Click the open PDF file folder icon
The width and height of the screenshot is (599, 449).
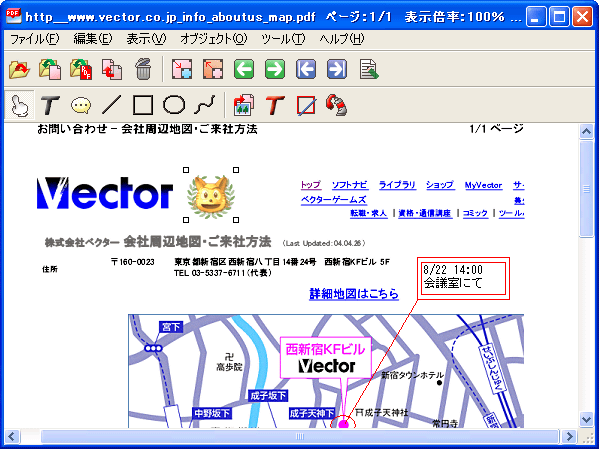pos(19,69)
